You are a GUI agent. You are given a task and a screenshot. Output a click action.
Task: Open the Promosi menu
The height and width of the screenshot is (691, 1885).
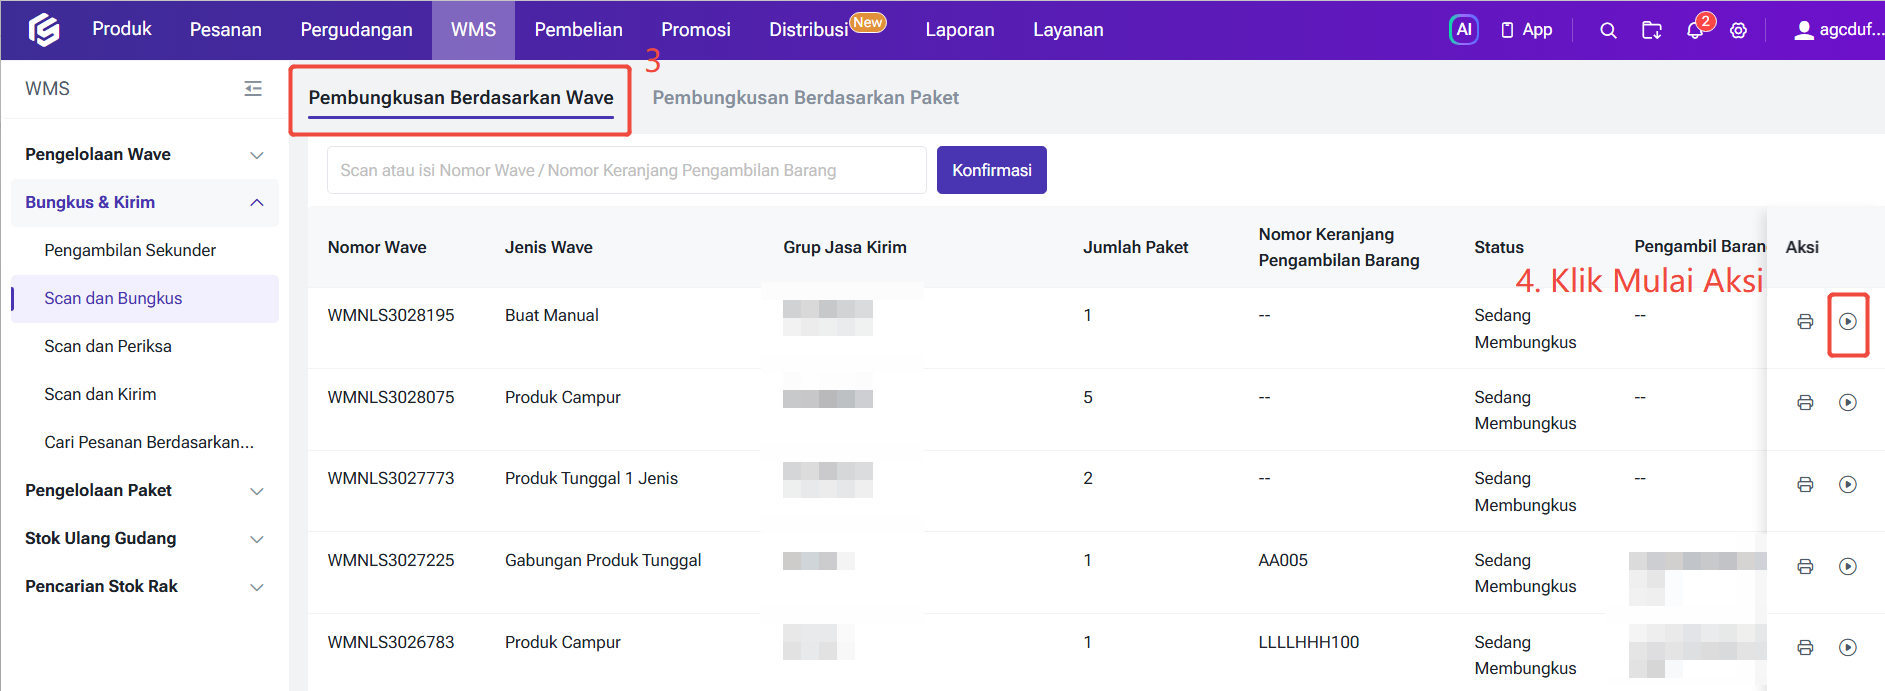point(696,30)
